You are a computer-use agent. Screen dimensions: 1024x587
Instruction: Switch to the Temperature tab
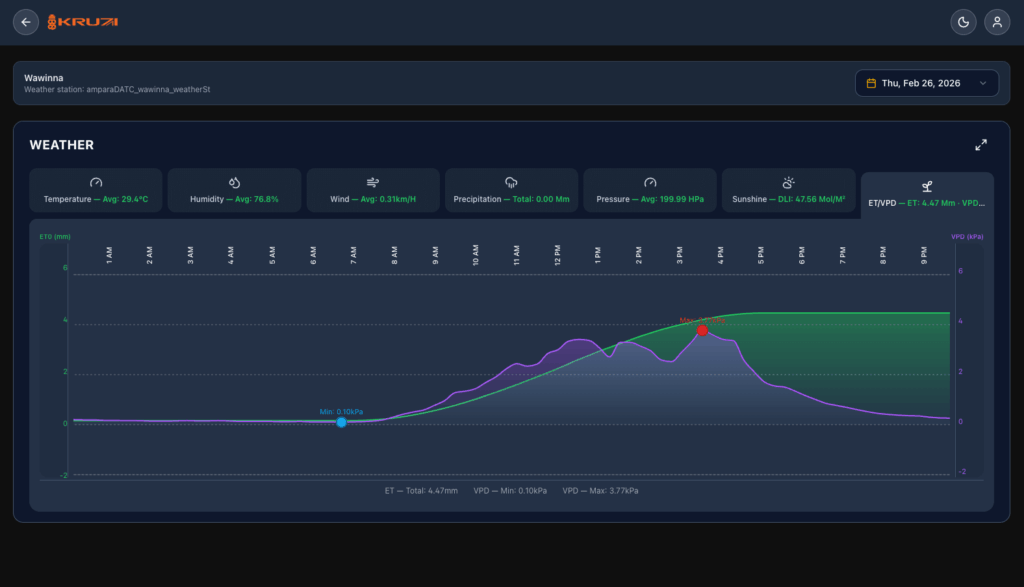tap(96, 191)
